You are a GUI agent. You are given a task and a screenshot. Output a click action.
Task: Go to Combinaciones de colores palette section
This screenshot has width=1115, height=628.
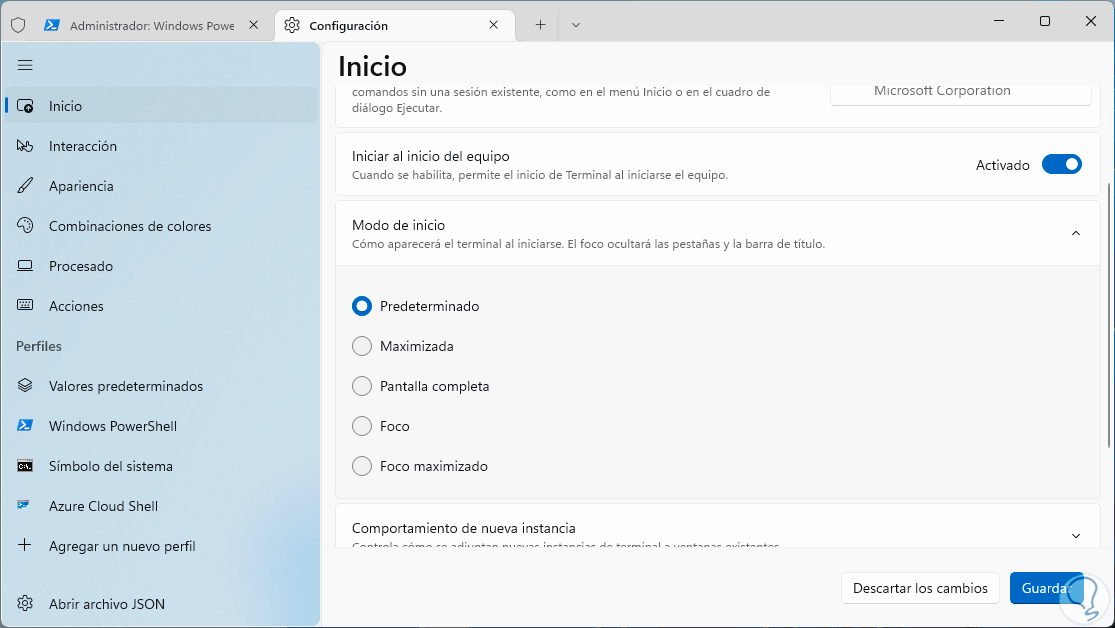129,226
